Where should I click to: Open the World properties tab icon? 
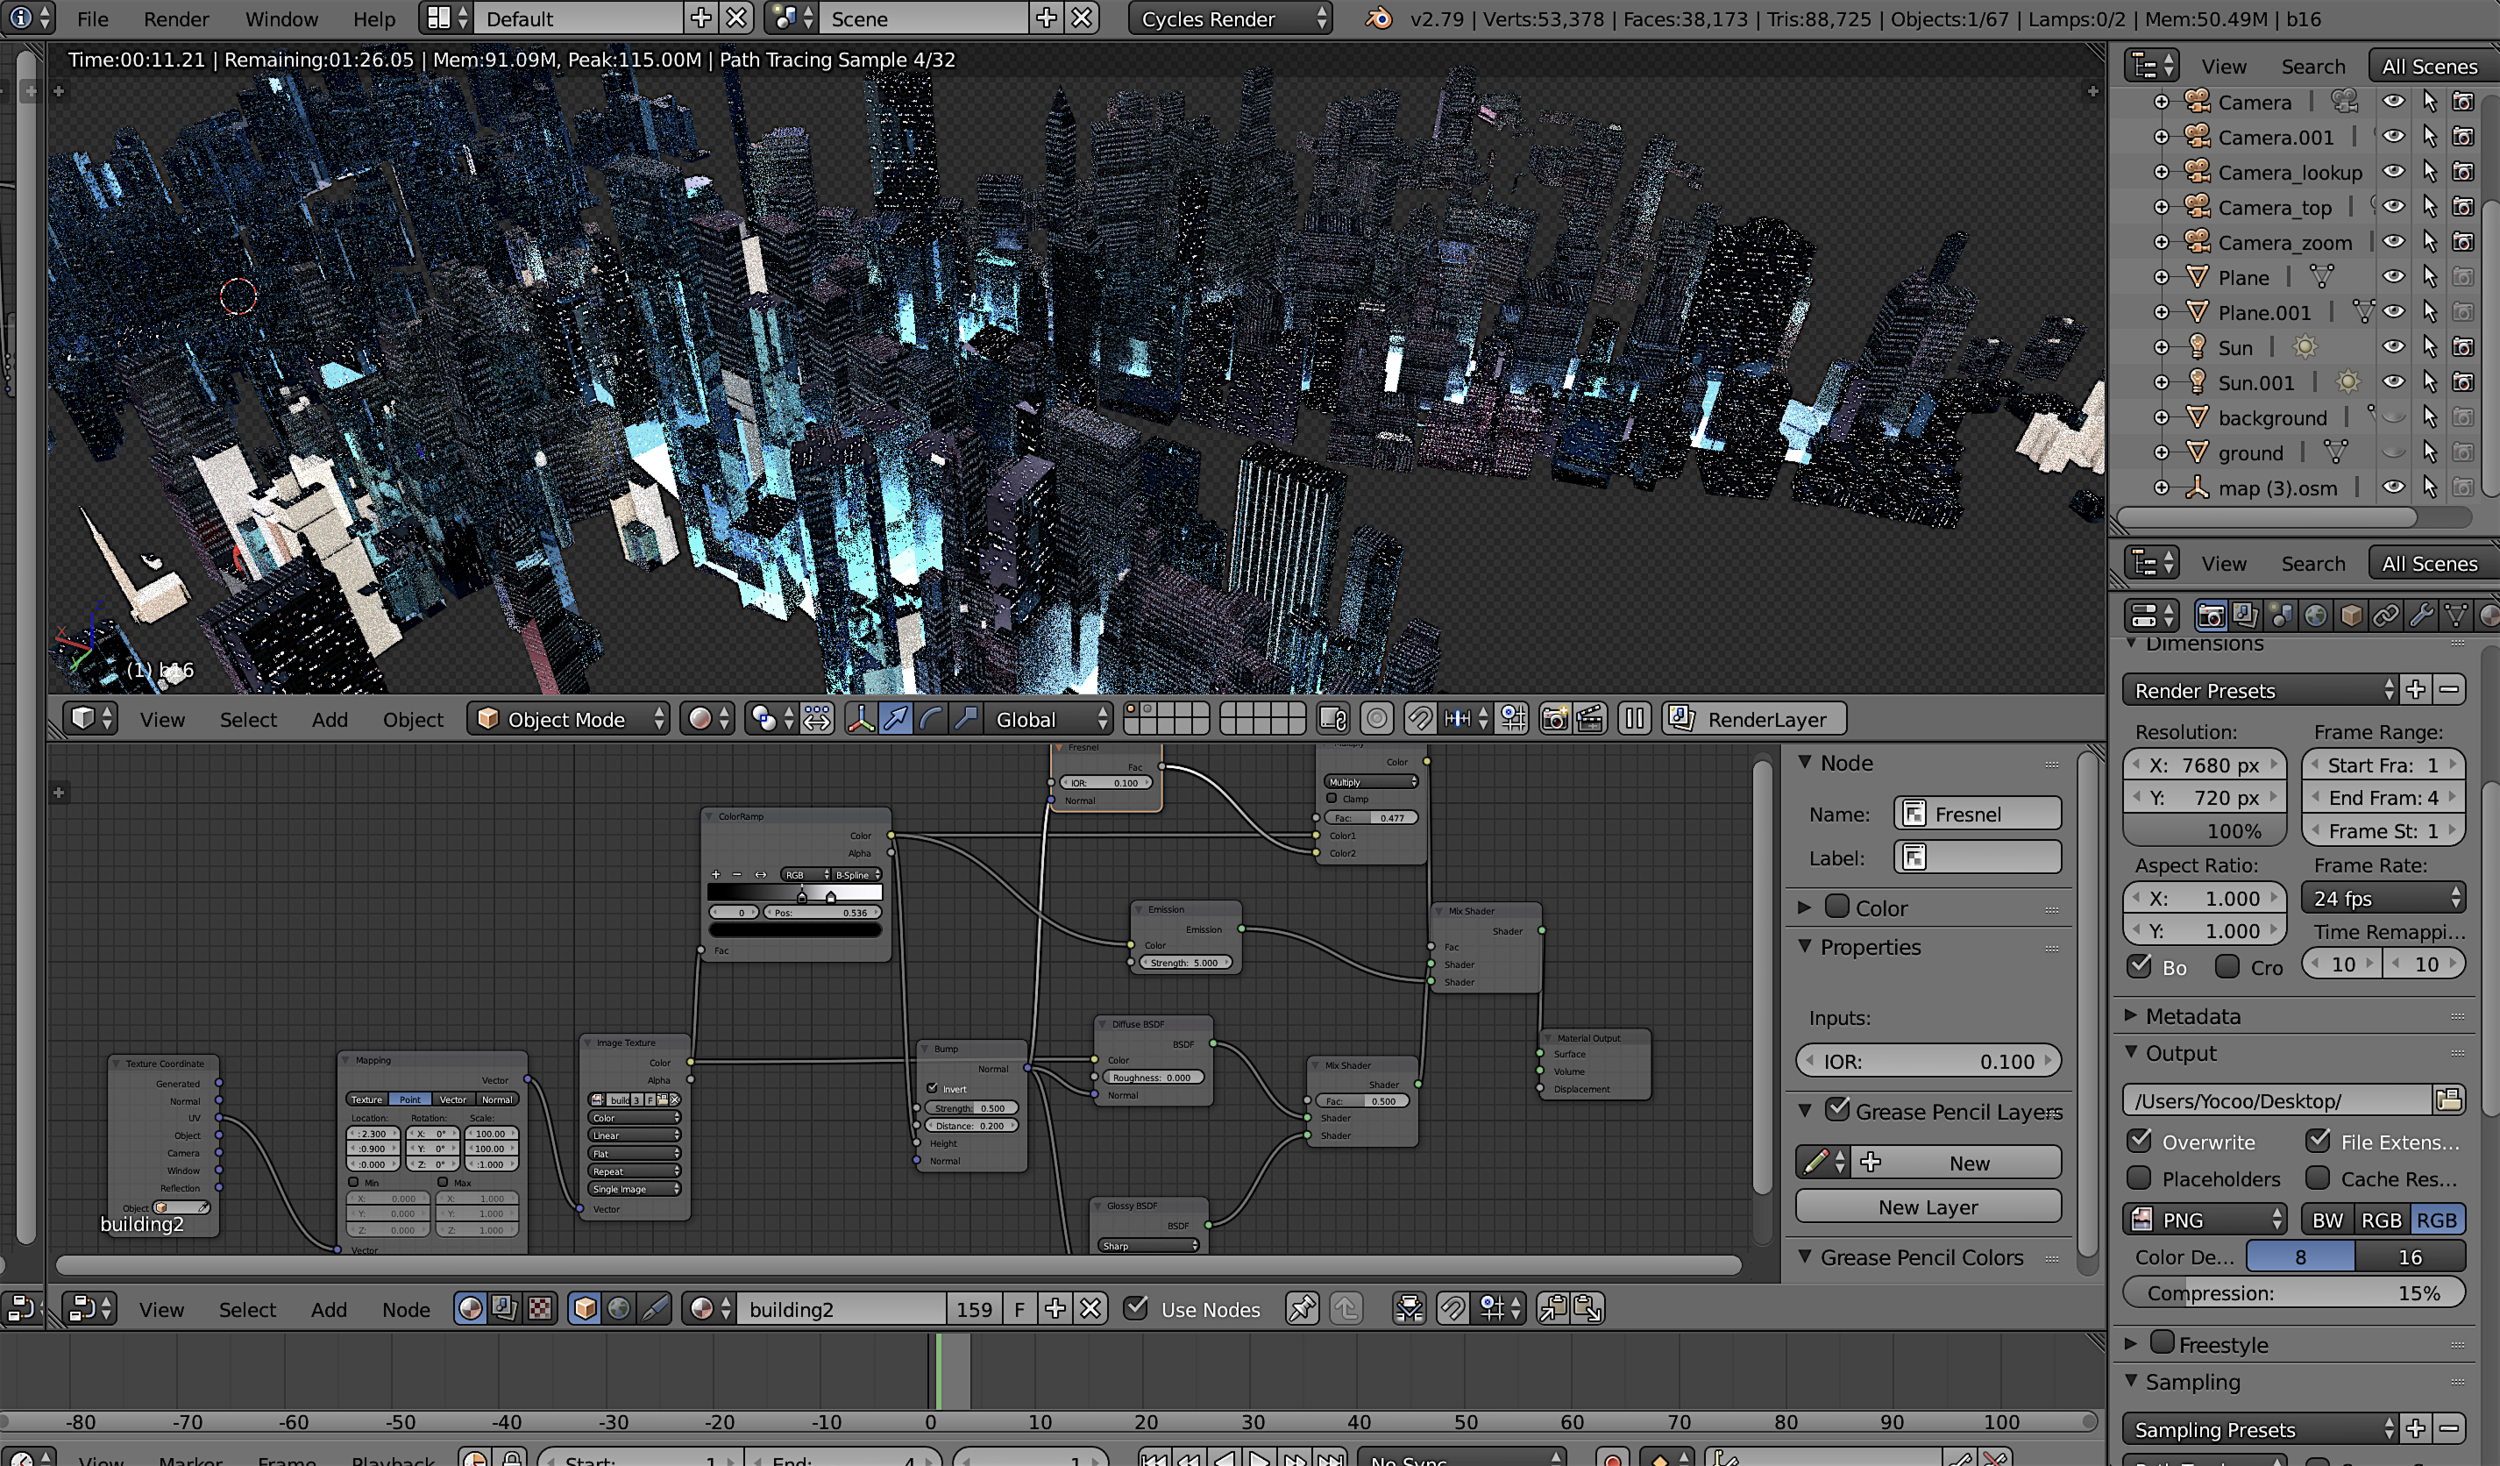click(2315, 615)
